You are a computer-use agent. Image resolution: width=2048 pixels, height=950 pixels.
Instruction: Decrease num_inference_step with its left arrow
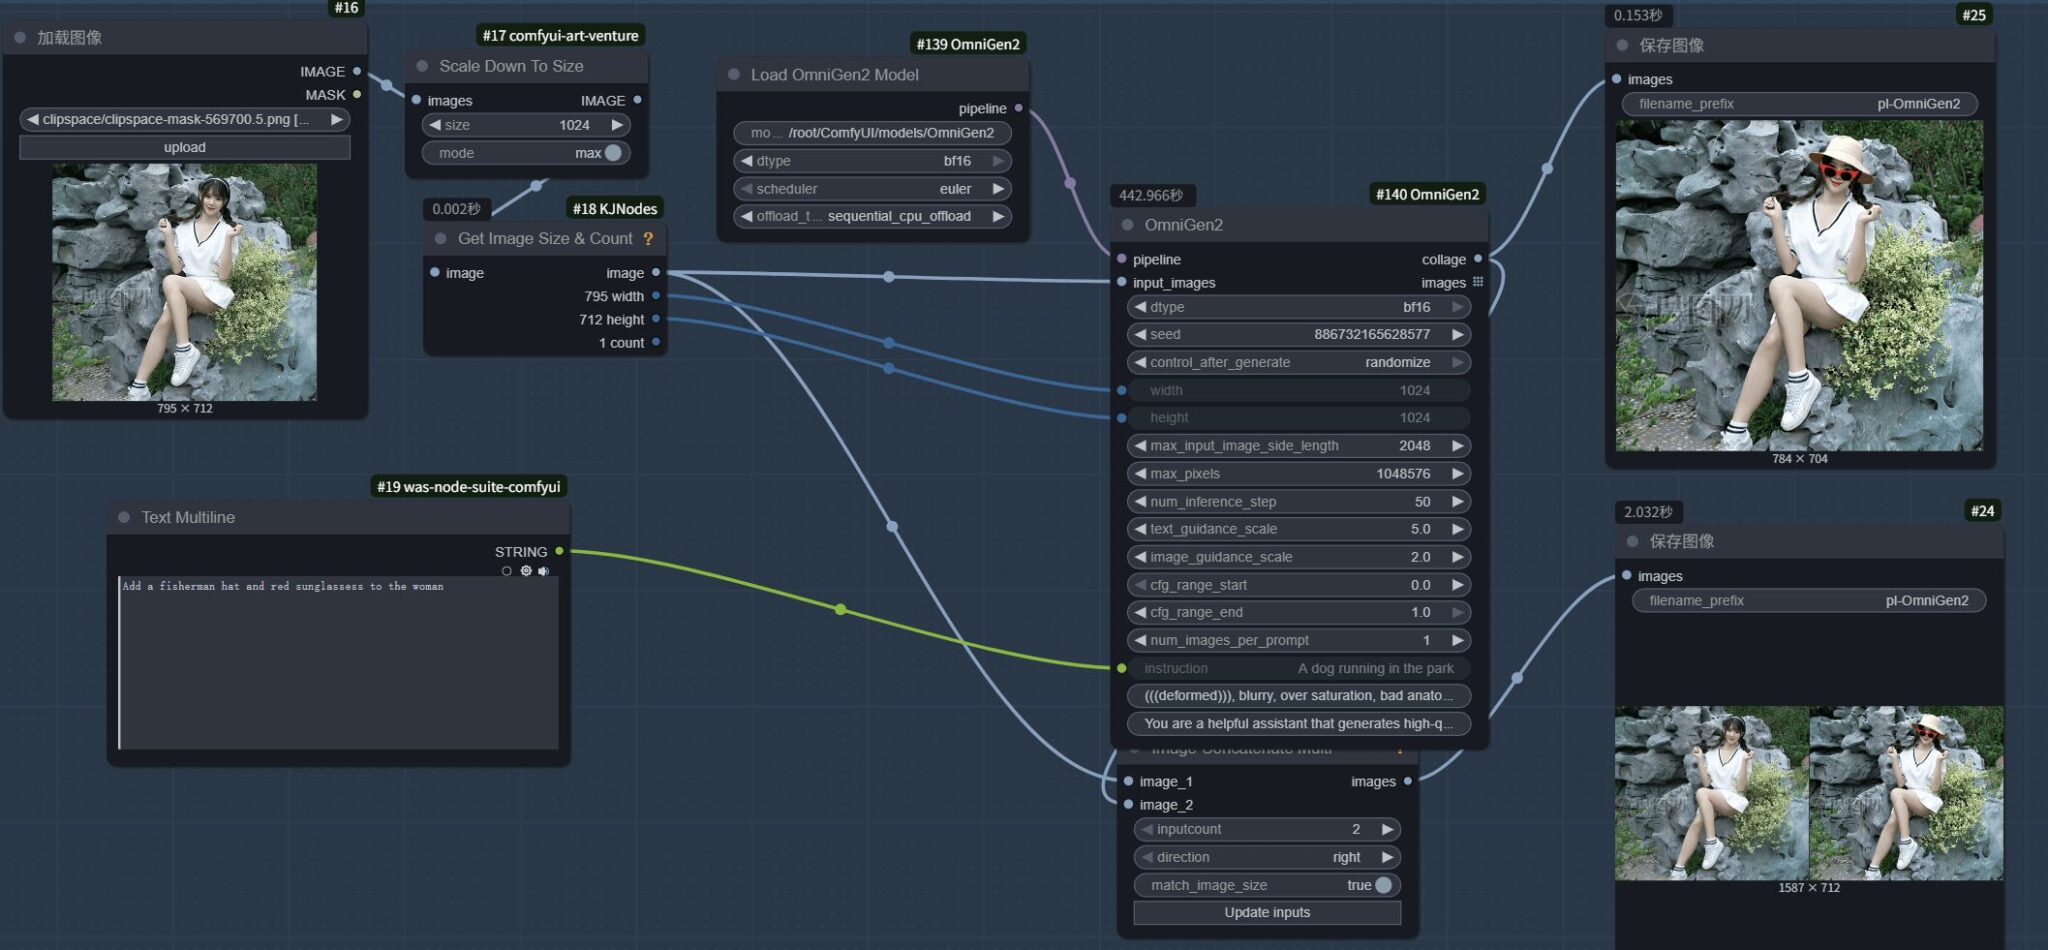pyautogui.click(x=1140, y=502)
